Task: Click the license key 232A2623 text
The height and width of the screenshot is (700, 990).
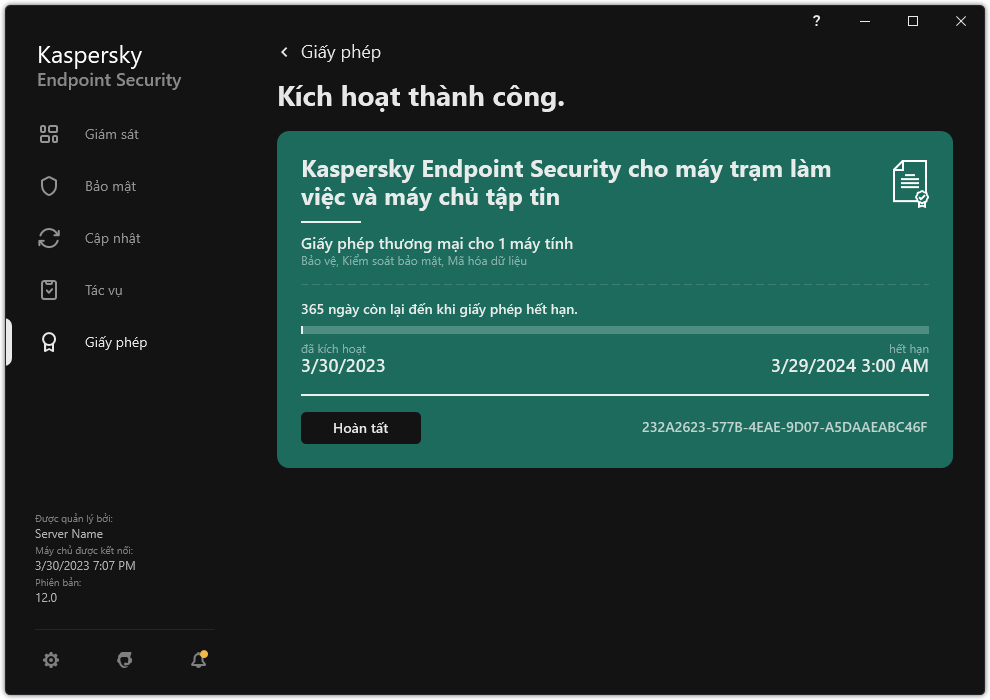Action: pos(784,428)
